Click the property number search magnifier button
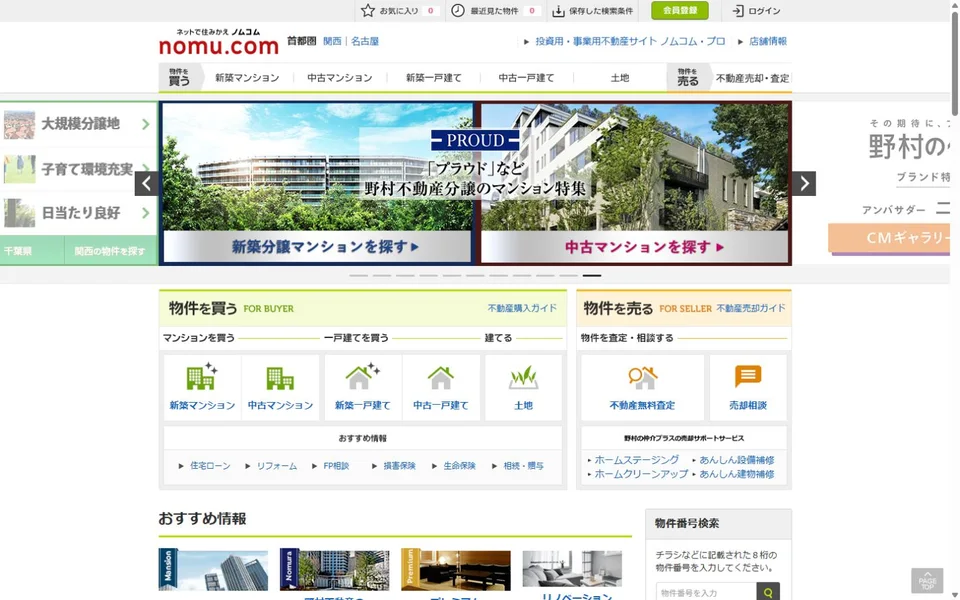The width and height of the screenshot is (960, 600). [x=768, y=592]
